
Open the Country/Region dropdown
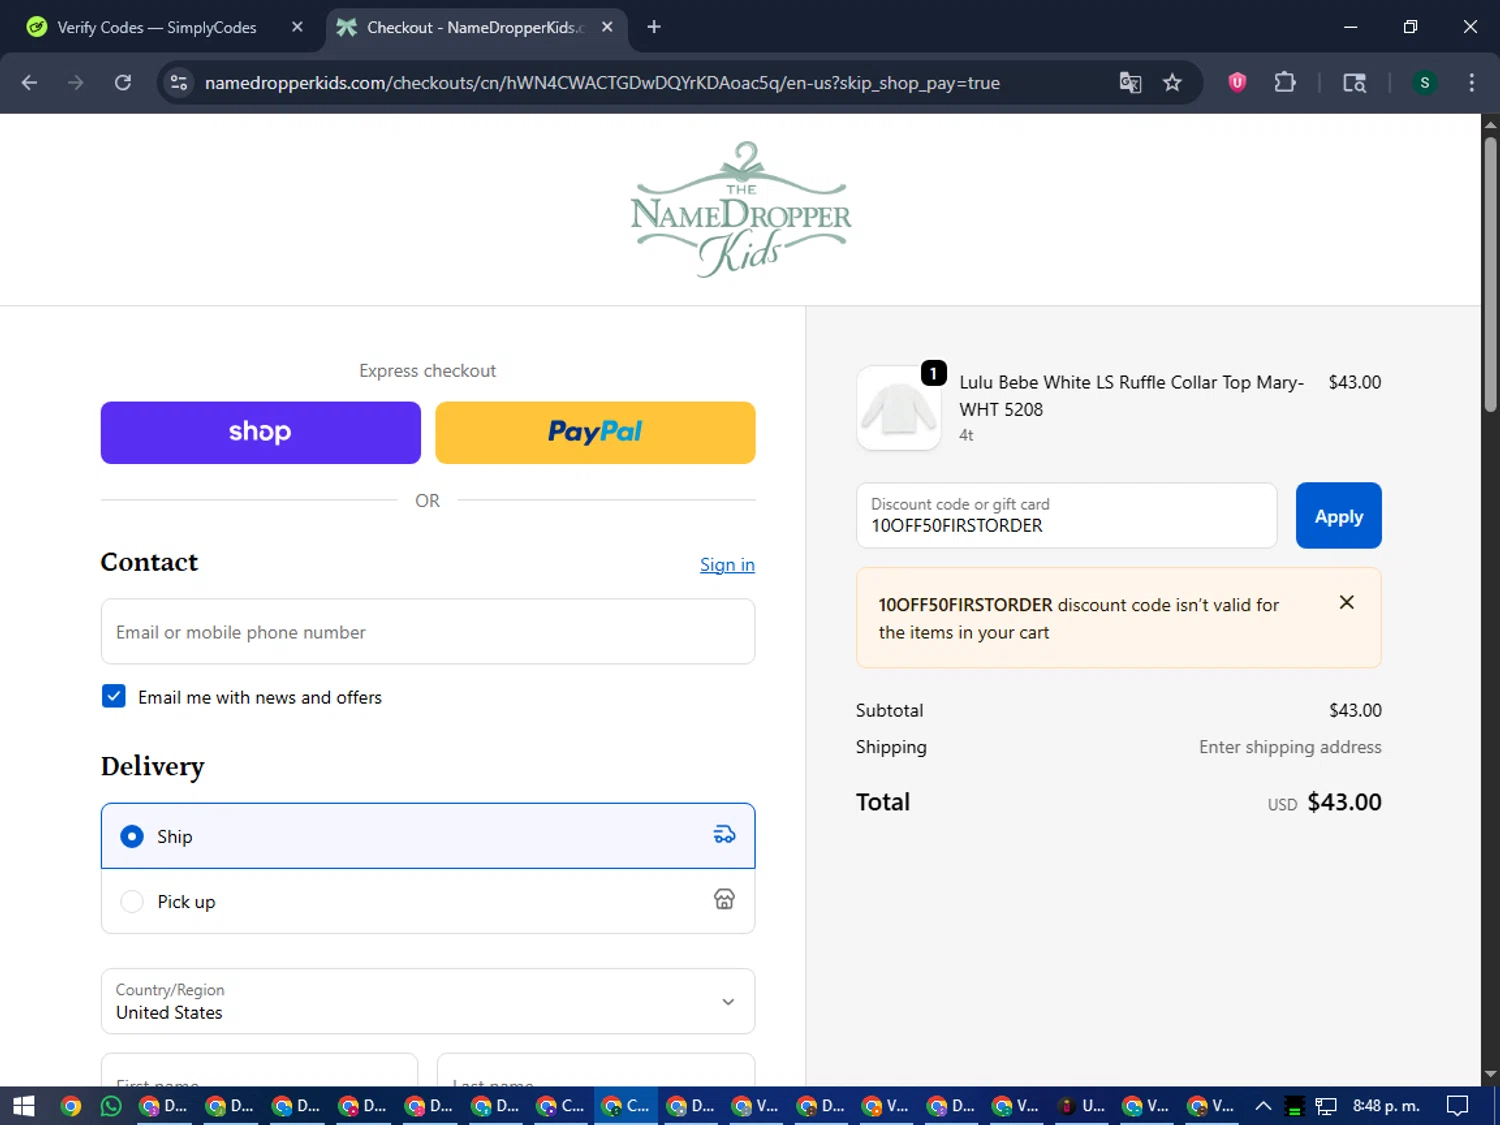pyautogui.click(x=428, y=1001)
